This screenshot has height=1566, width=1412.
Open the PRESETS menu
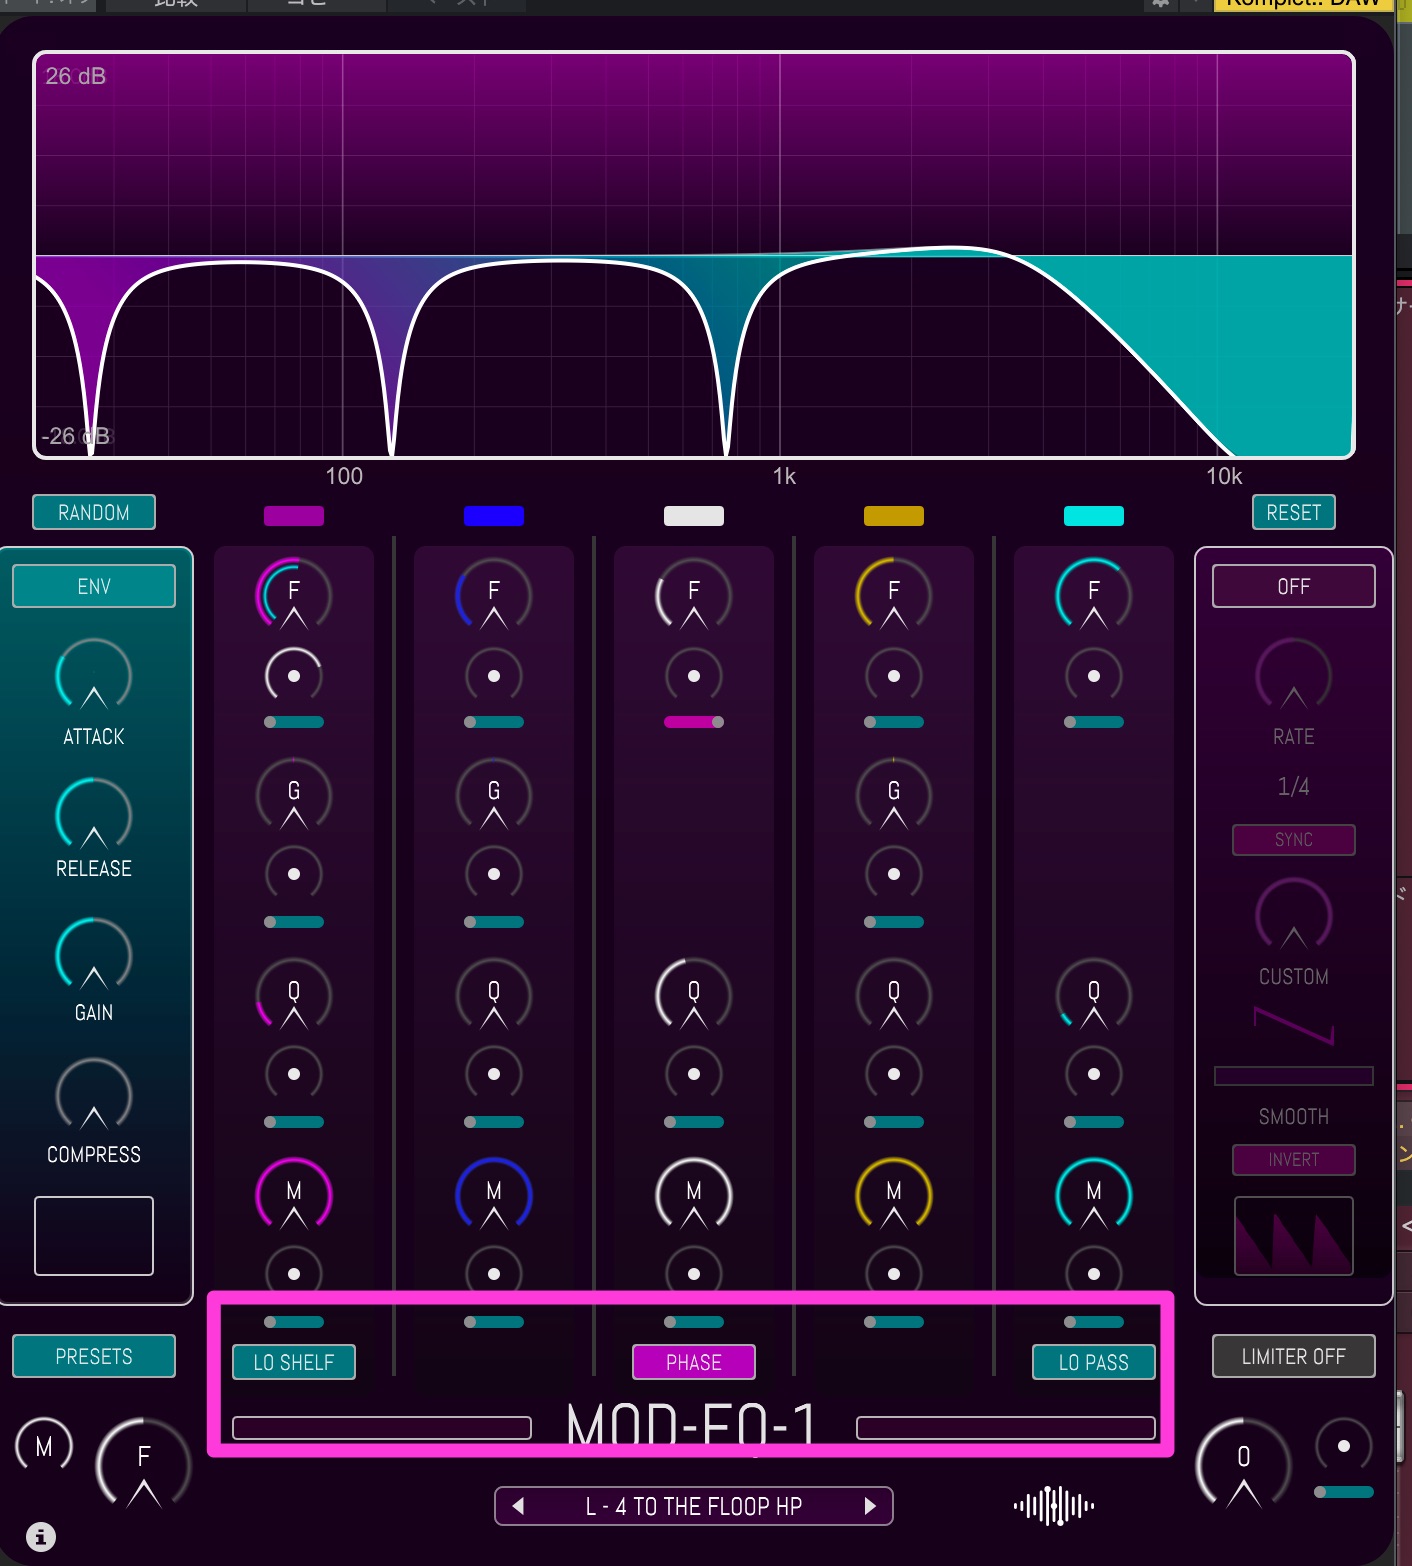[94, 1356]
